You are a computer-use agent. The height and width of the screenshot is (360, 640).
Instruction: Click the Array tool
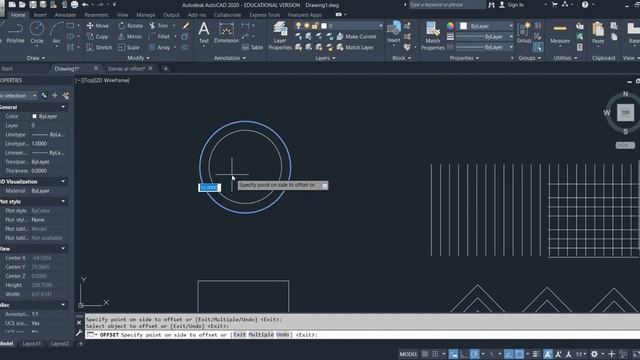160,47
